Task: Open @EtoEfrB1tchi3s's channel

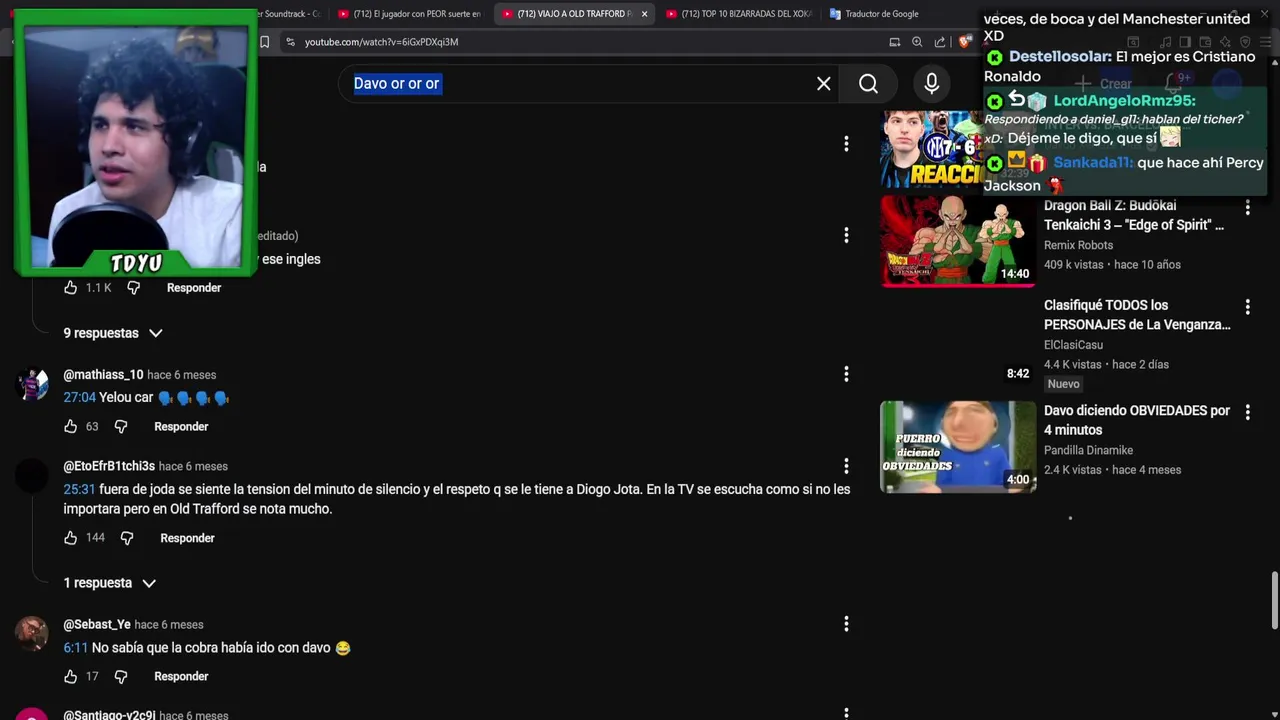Action: [109, 467]
